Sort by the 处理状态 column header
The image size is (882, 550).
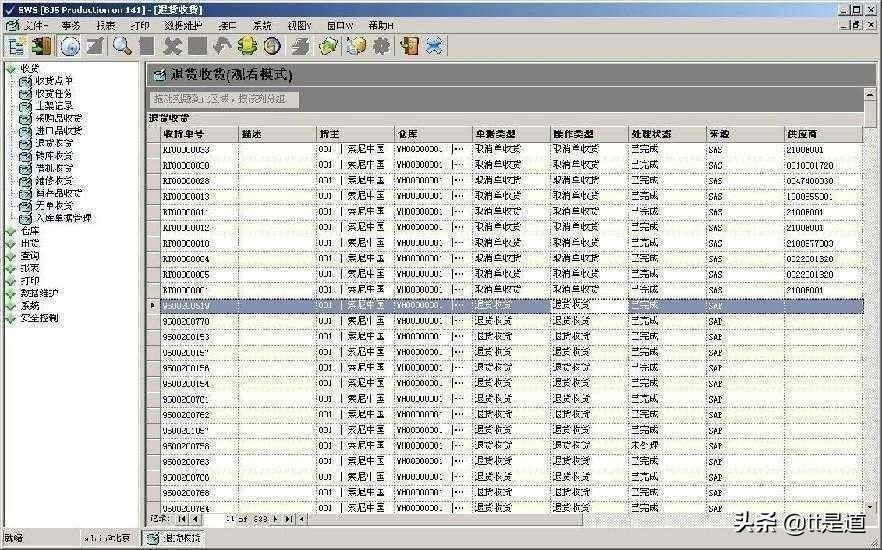coord(667,134)
